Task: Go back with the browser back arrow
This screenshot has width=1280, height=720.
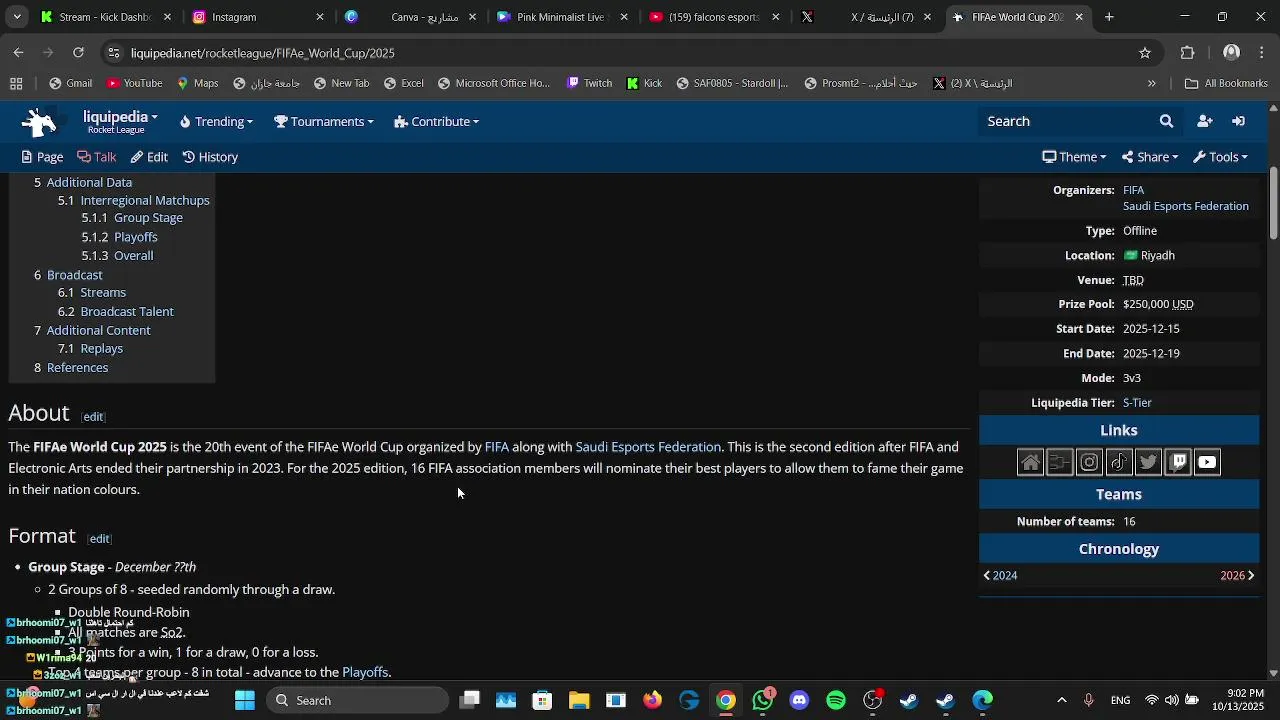Action: point(18,53)
